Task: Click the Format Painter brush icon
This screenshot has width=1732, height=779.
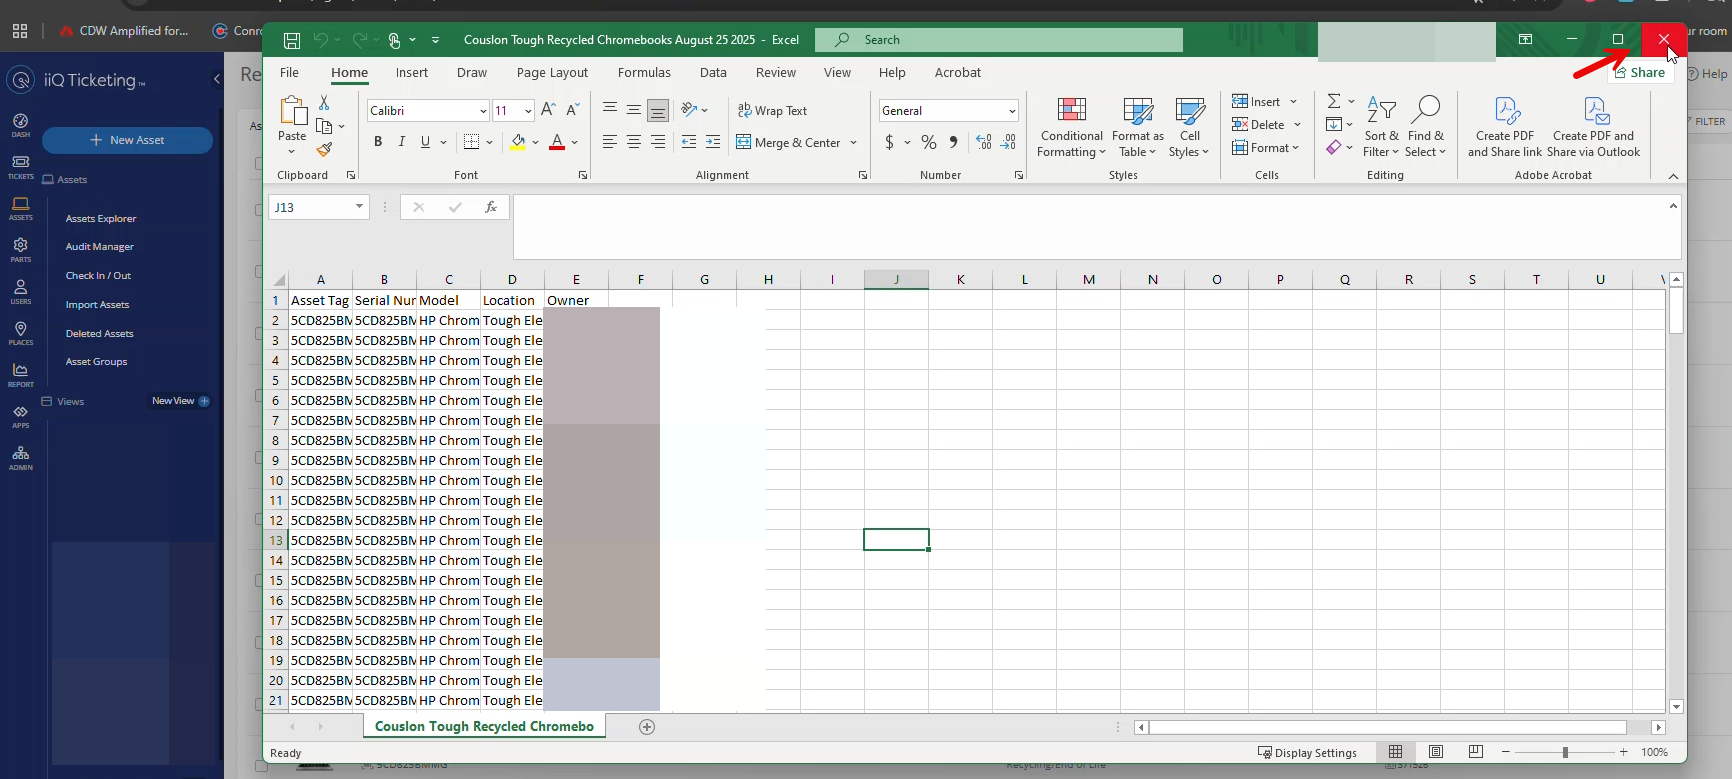Action: pos(324,150)
